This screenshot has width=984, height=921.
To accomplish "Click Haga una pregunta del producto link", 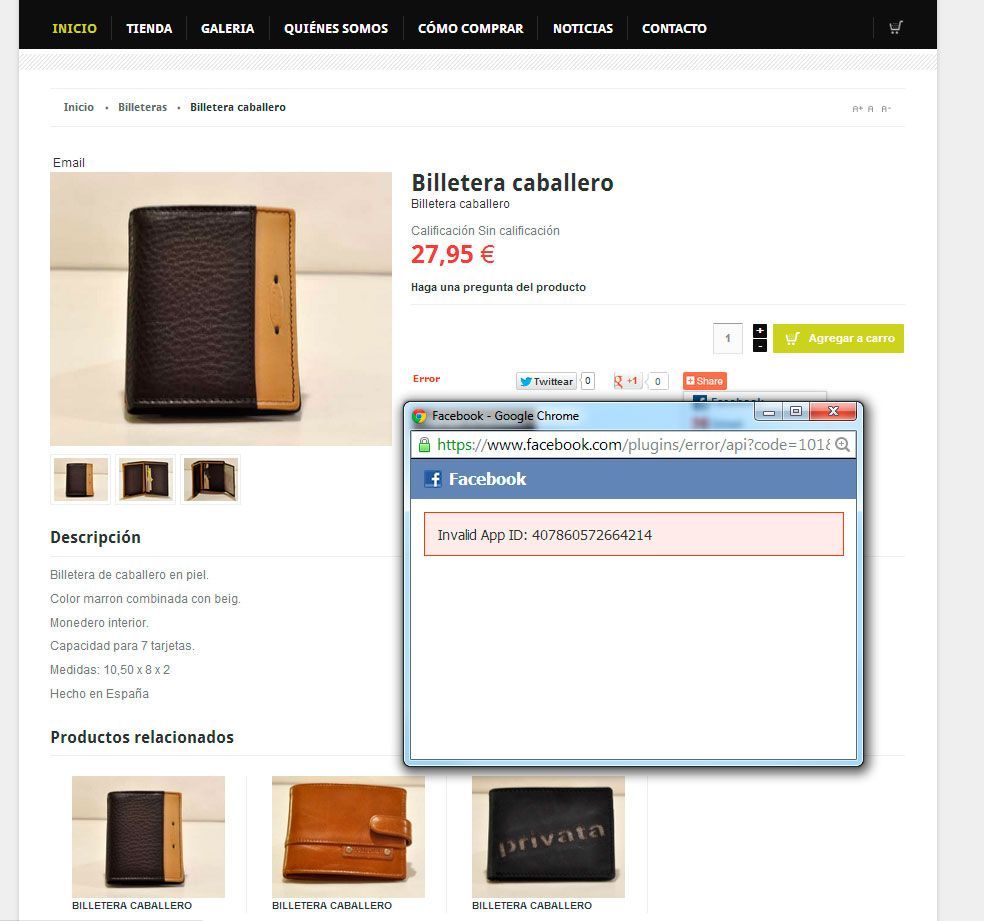I will tap(498, 287).
